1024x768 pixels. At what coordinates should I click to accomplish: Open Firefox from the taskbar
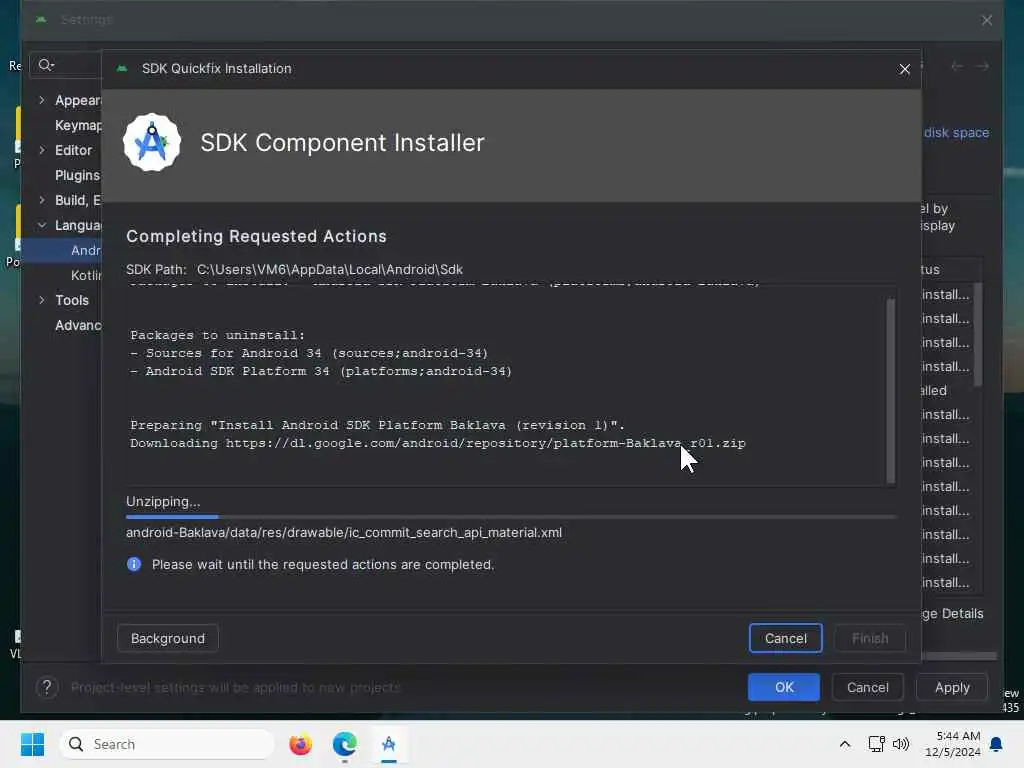coord(300,744)
